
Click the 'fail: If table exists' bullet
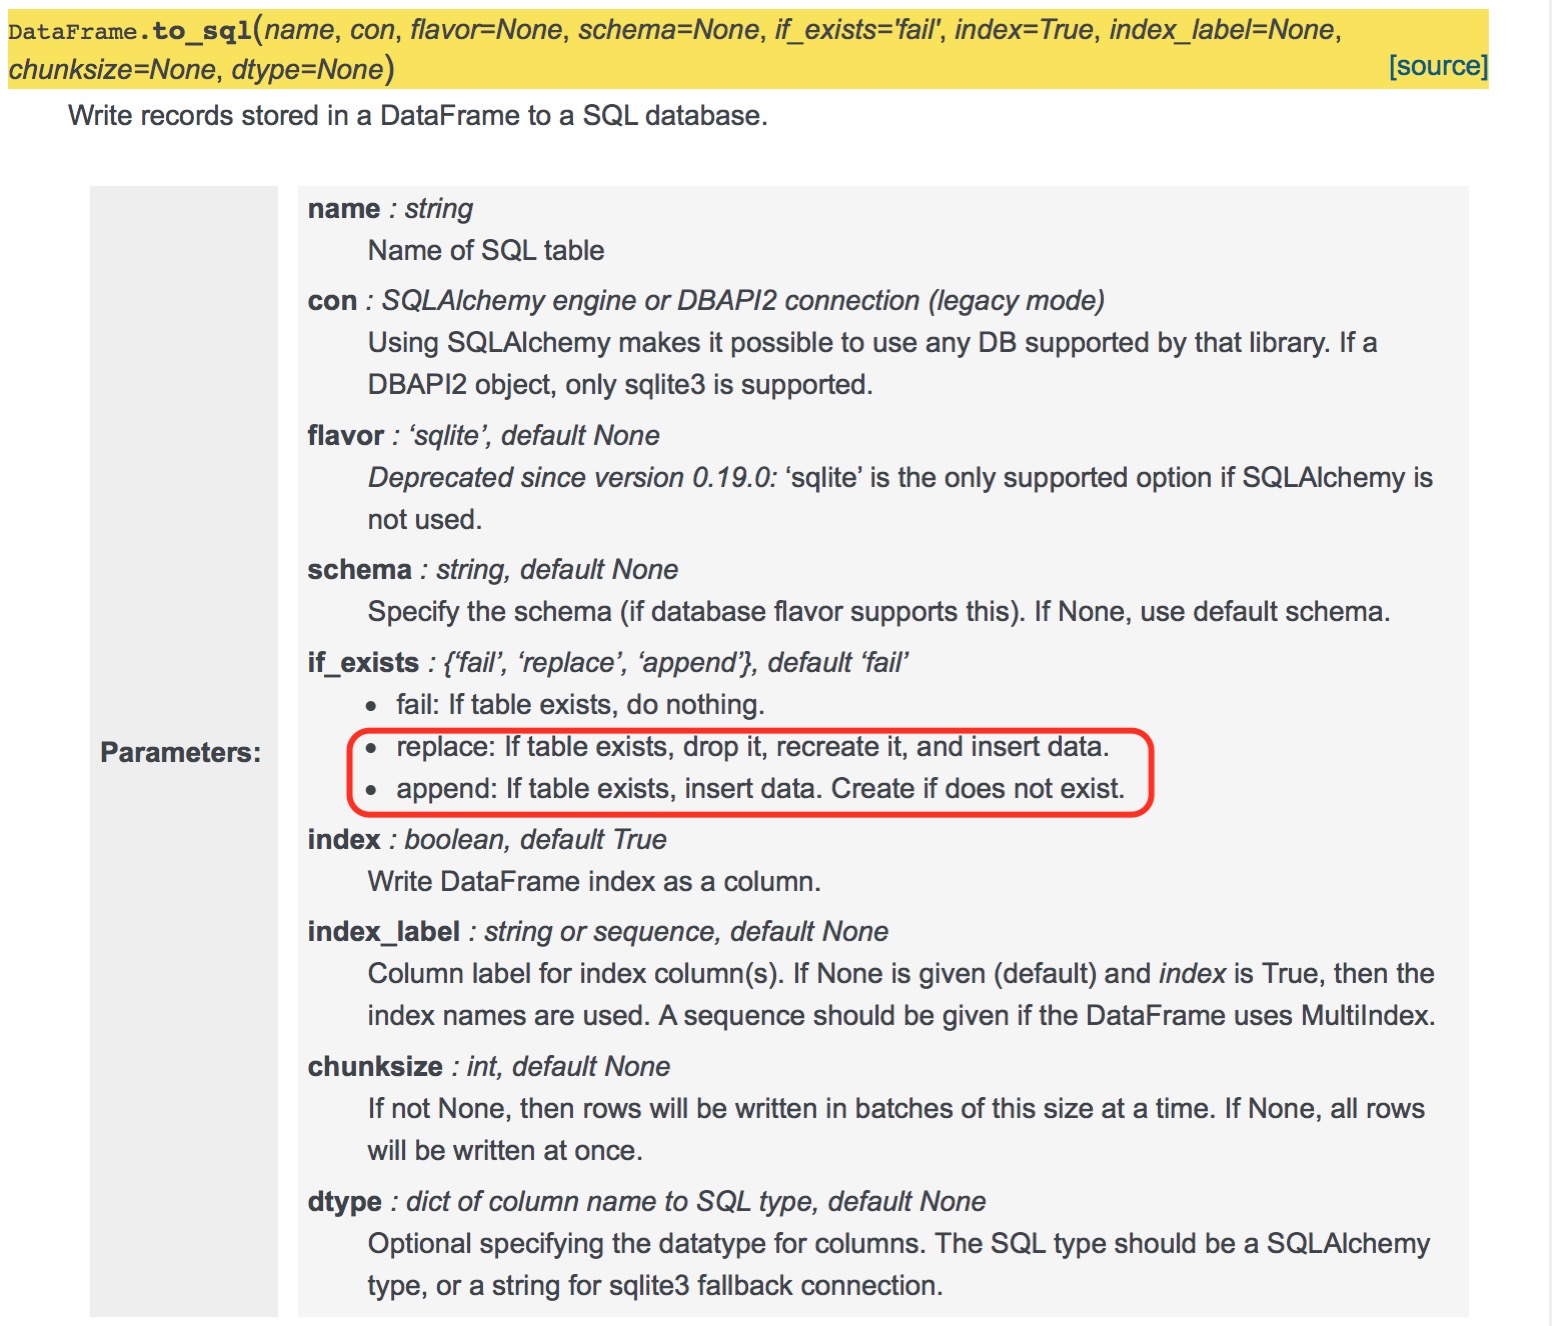580,704
